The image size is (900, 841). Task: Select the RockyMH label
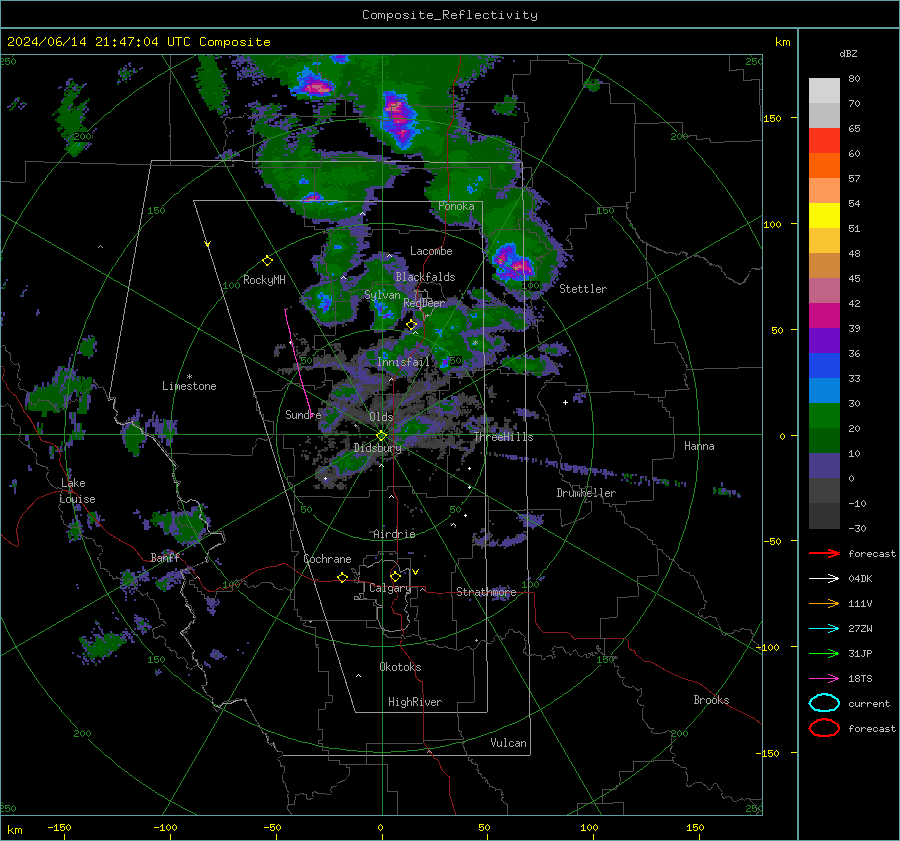tap(264, 280)
